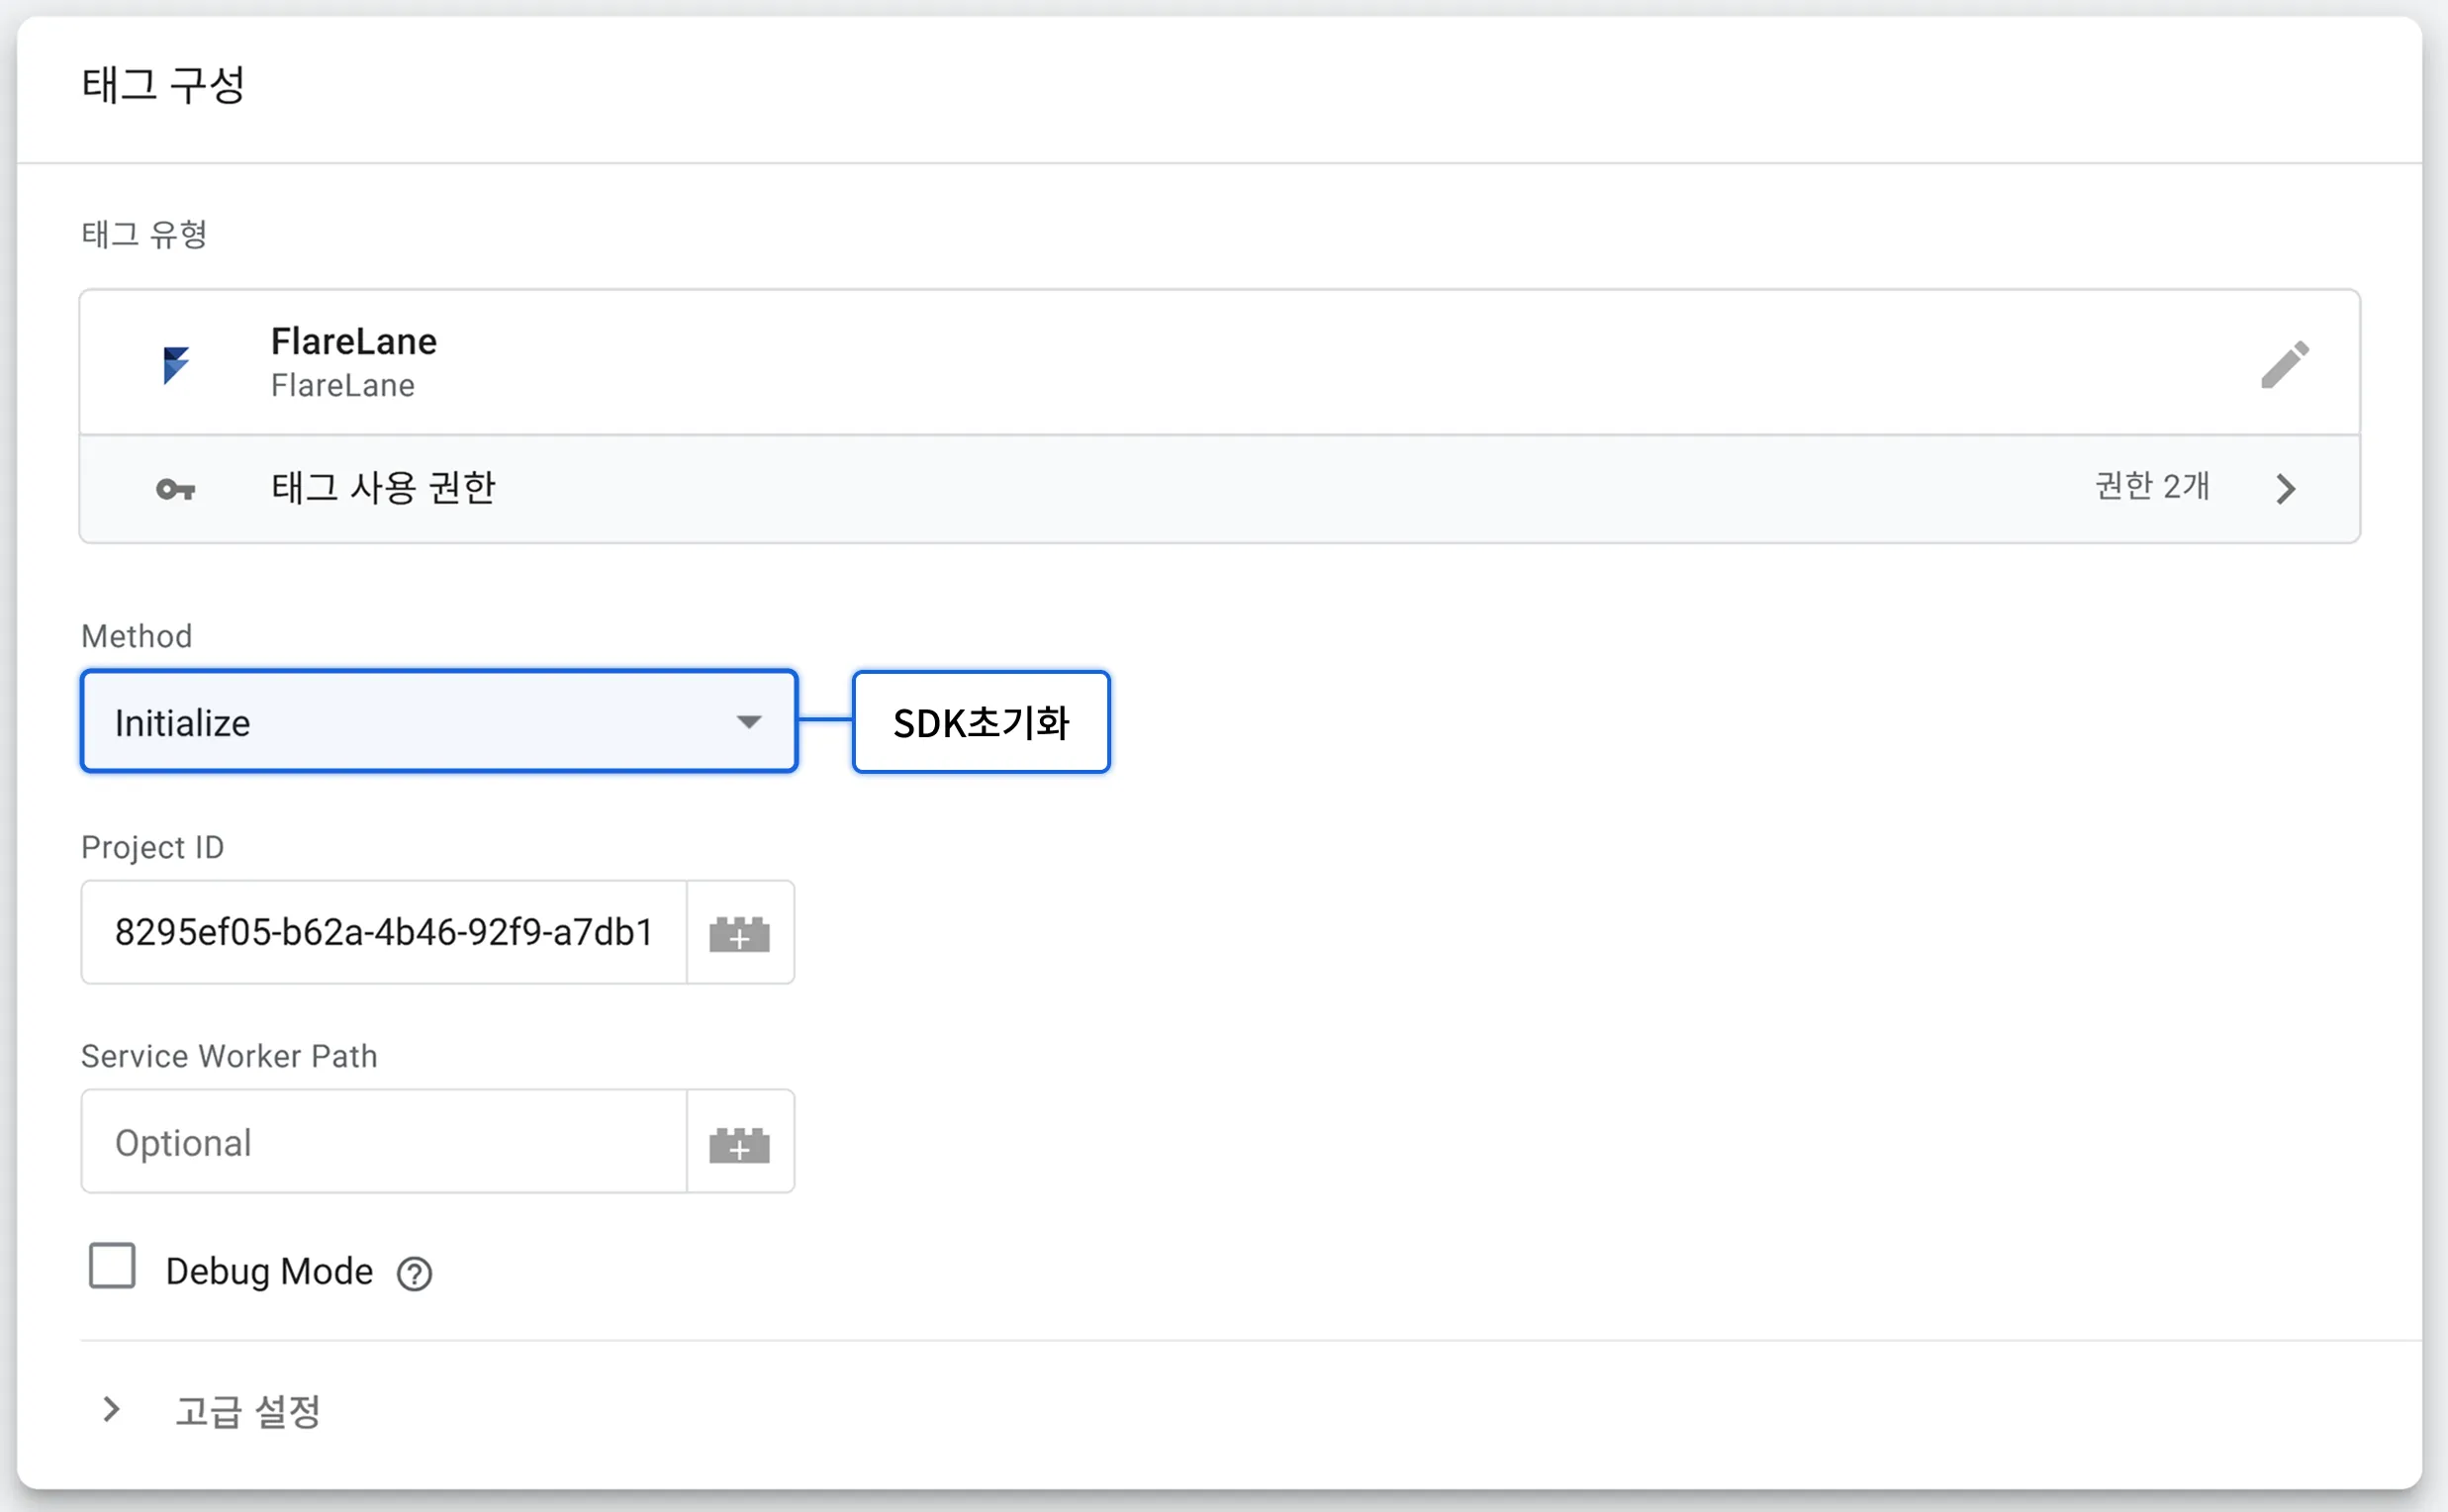Click the Service Worker Path input field
The width and height of the screenshot is (2448, 1512).
pyautogui.click(x=384, y=1141)
